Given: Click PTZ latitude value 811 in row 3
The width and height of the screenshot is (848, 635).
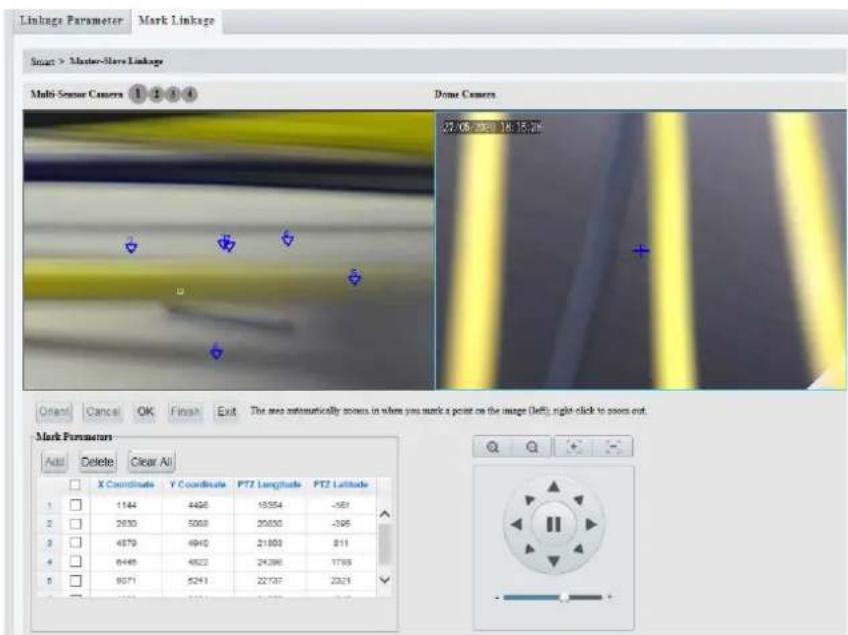Looking at the screenshot, I should click(341, 543).
